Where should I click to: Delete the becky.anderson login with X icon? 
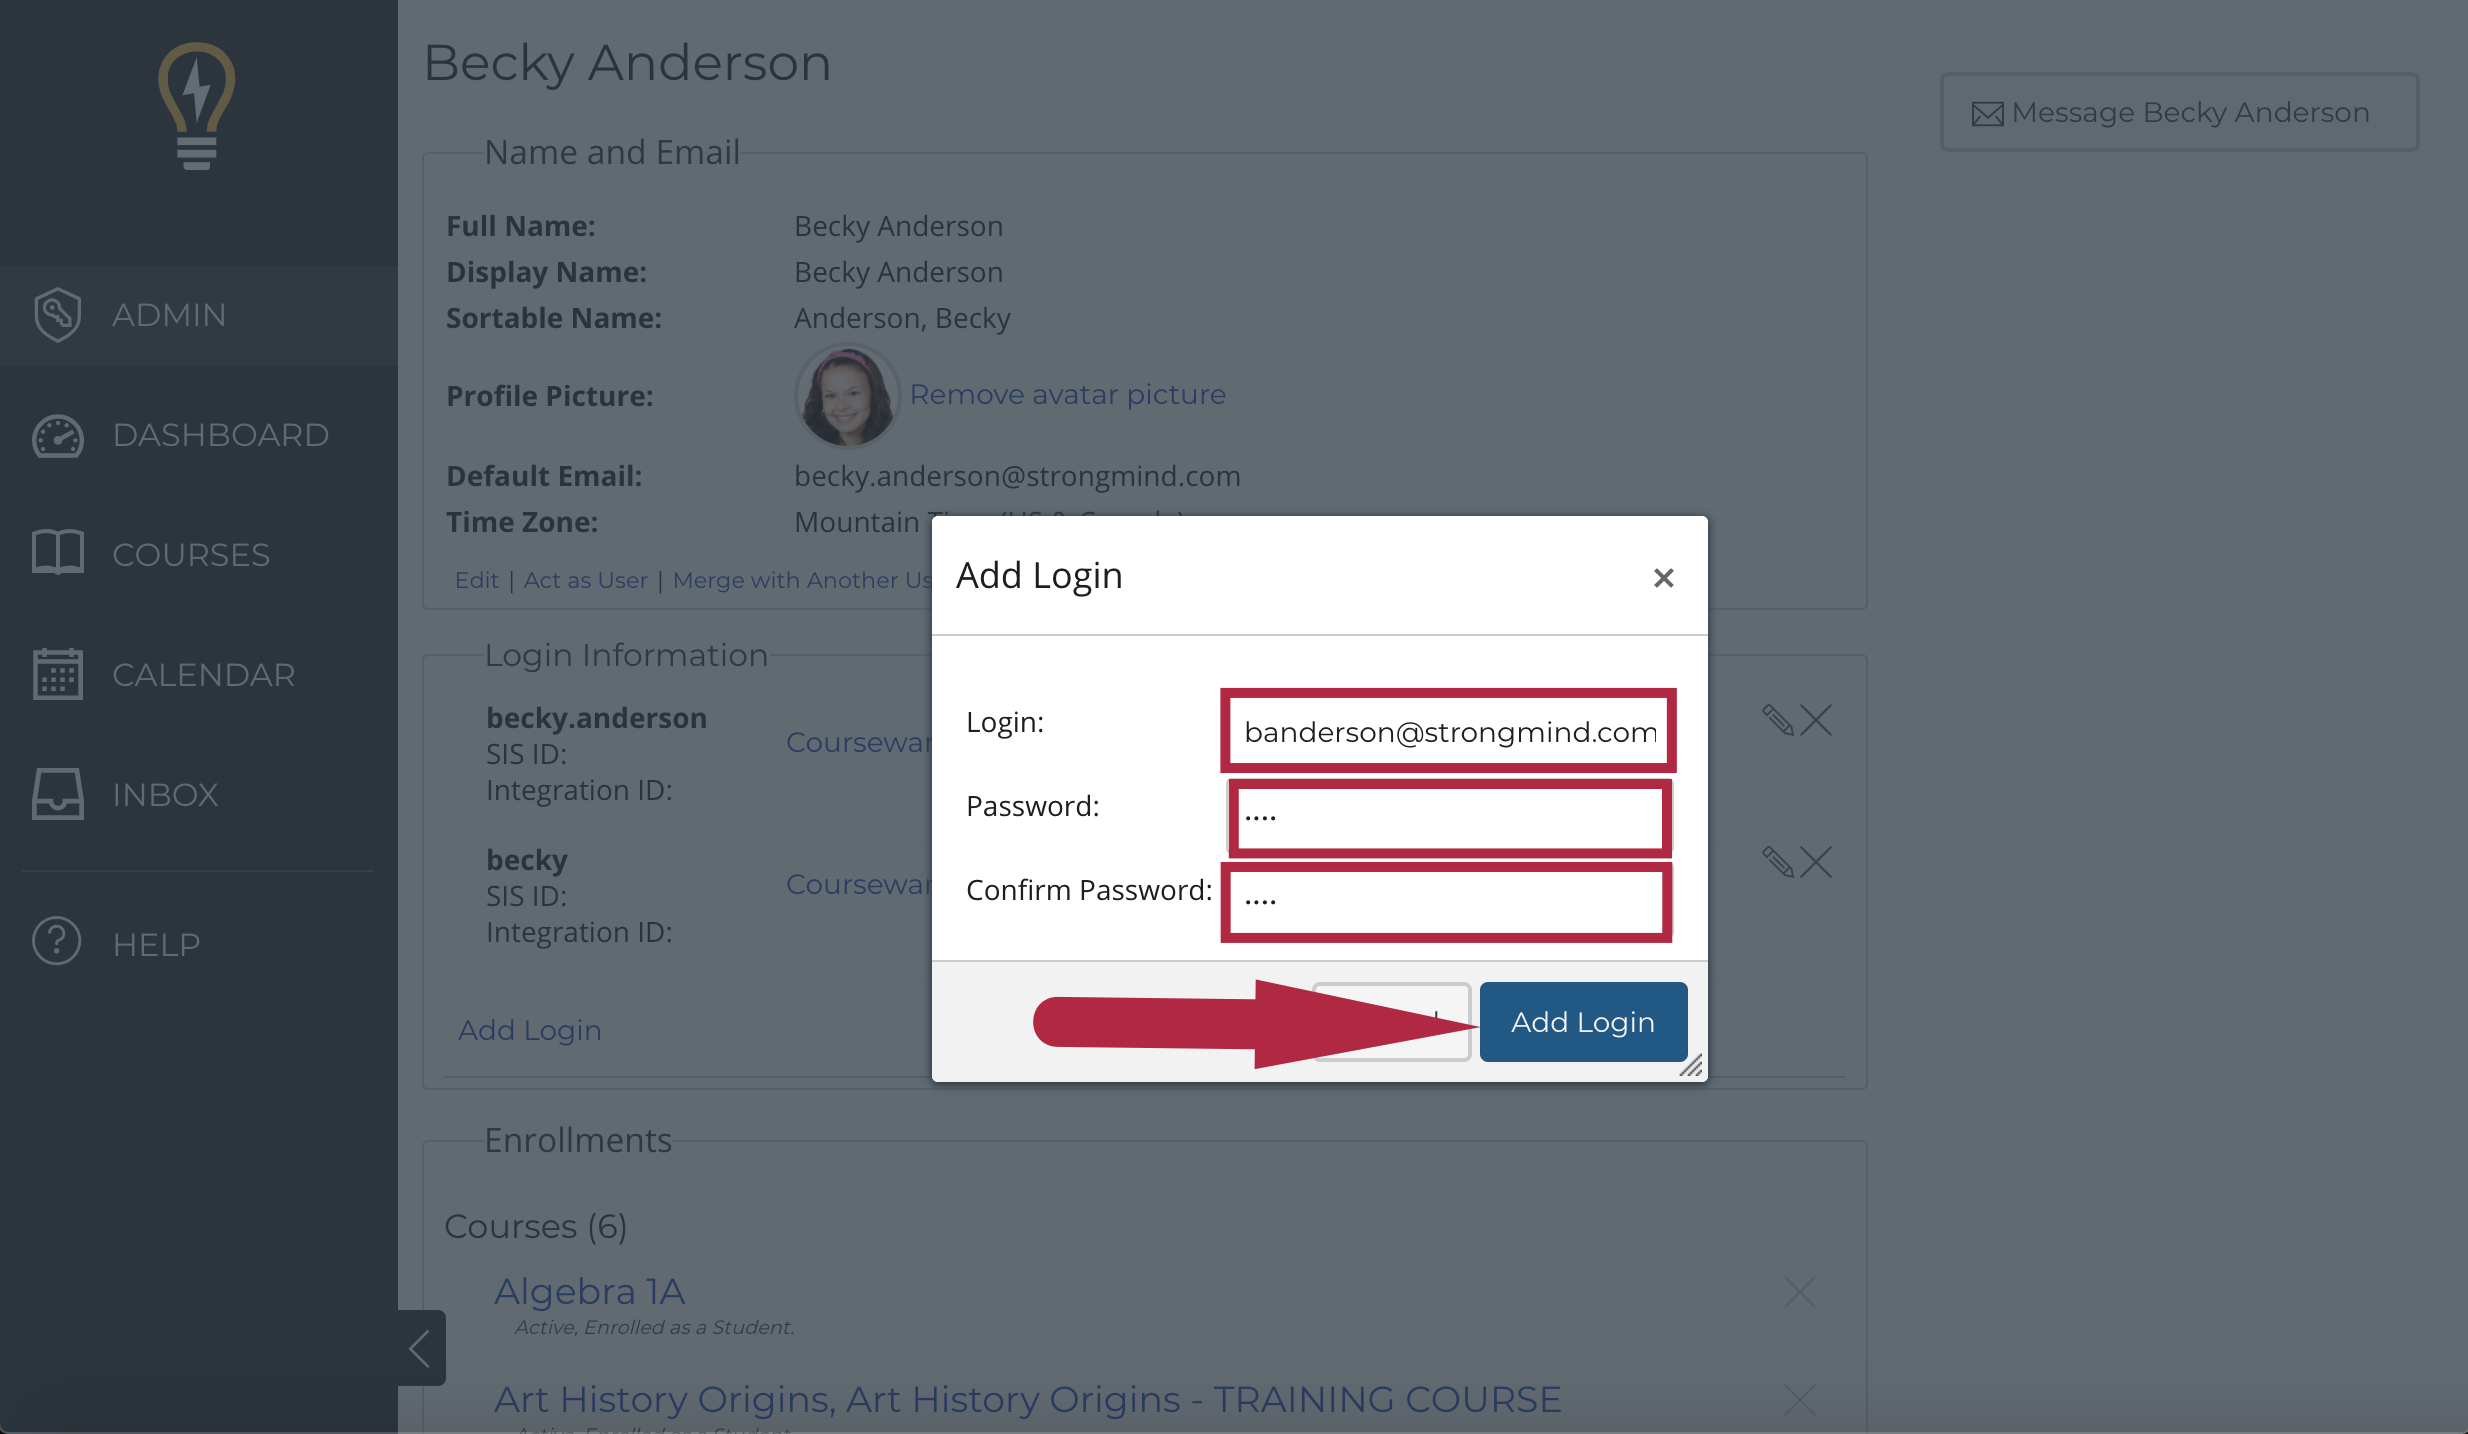coord(1816,720)
